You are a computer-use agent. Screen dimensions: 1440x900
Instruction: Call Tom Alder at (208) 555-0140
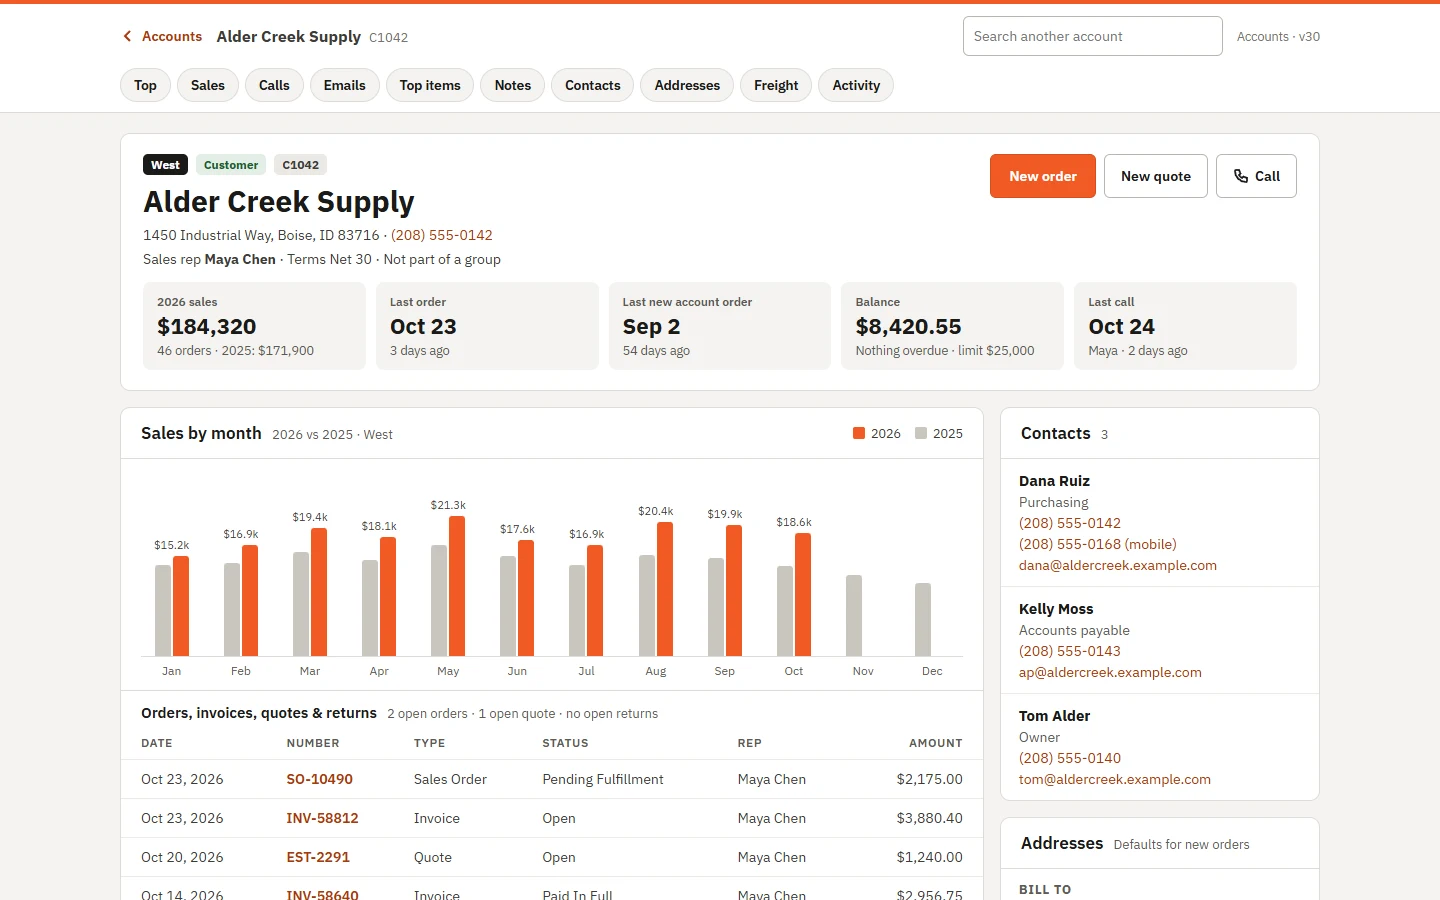pyautogui.click(x=1070, y=758)
